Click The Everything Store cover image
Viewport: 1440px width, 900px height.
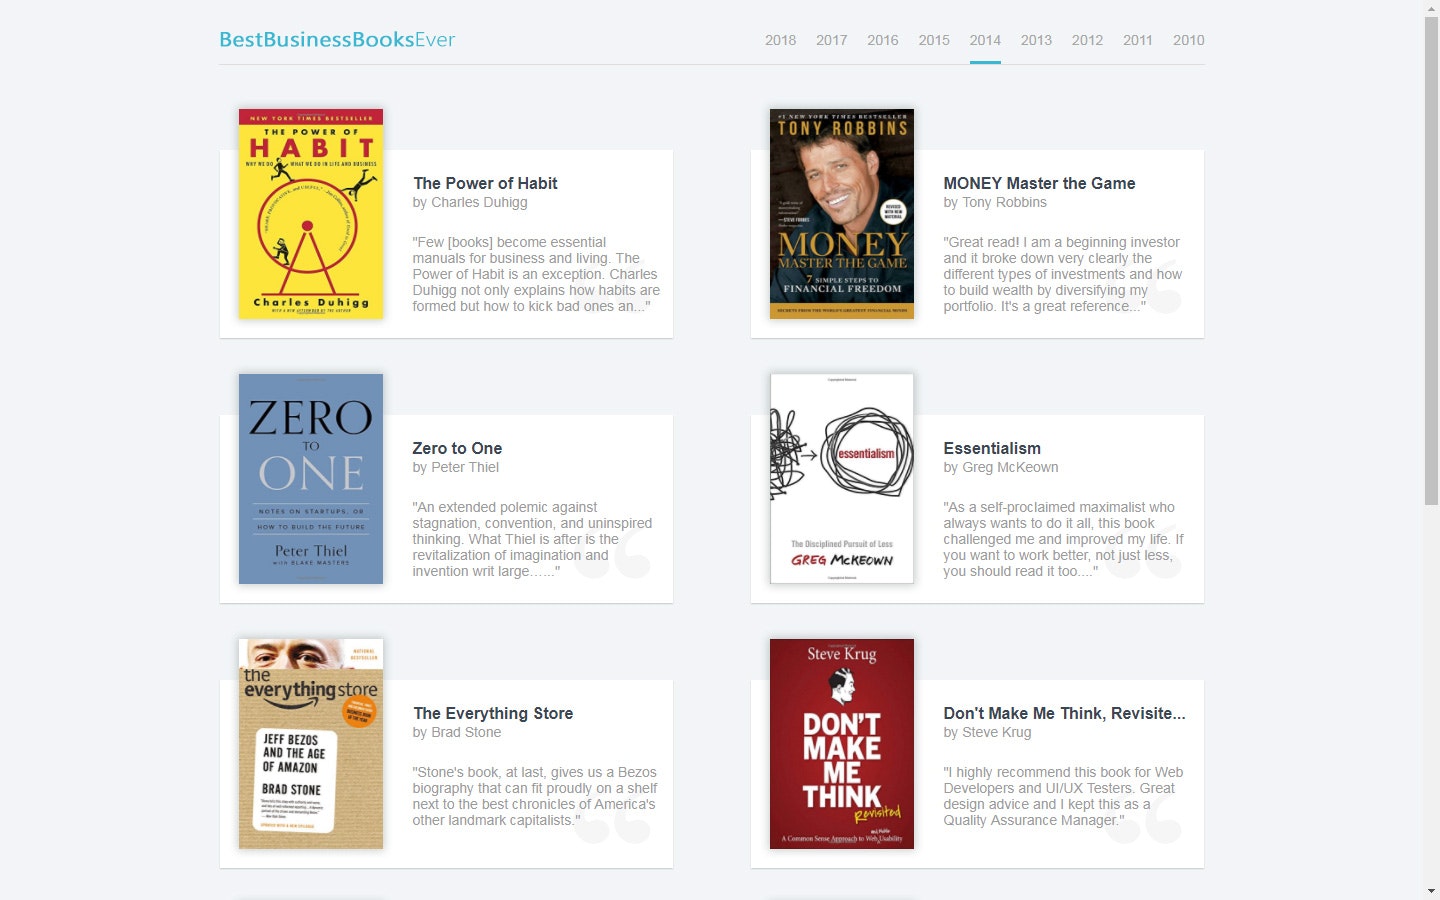(x=310, y=743)
